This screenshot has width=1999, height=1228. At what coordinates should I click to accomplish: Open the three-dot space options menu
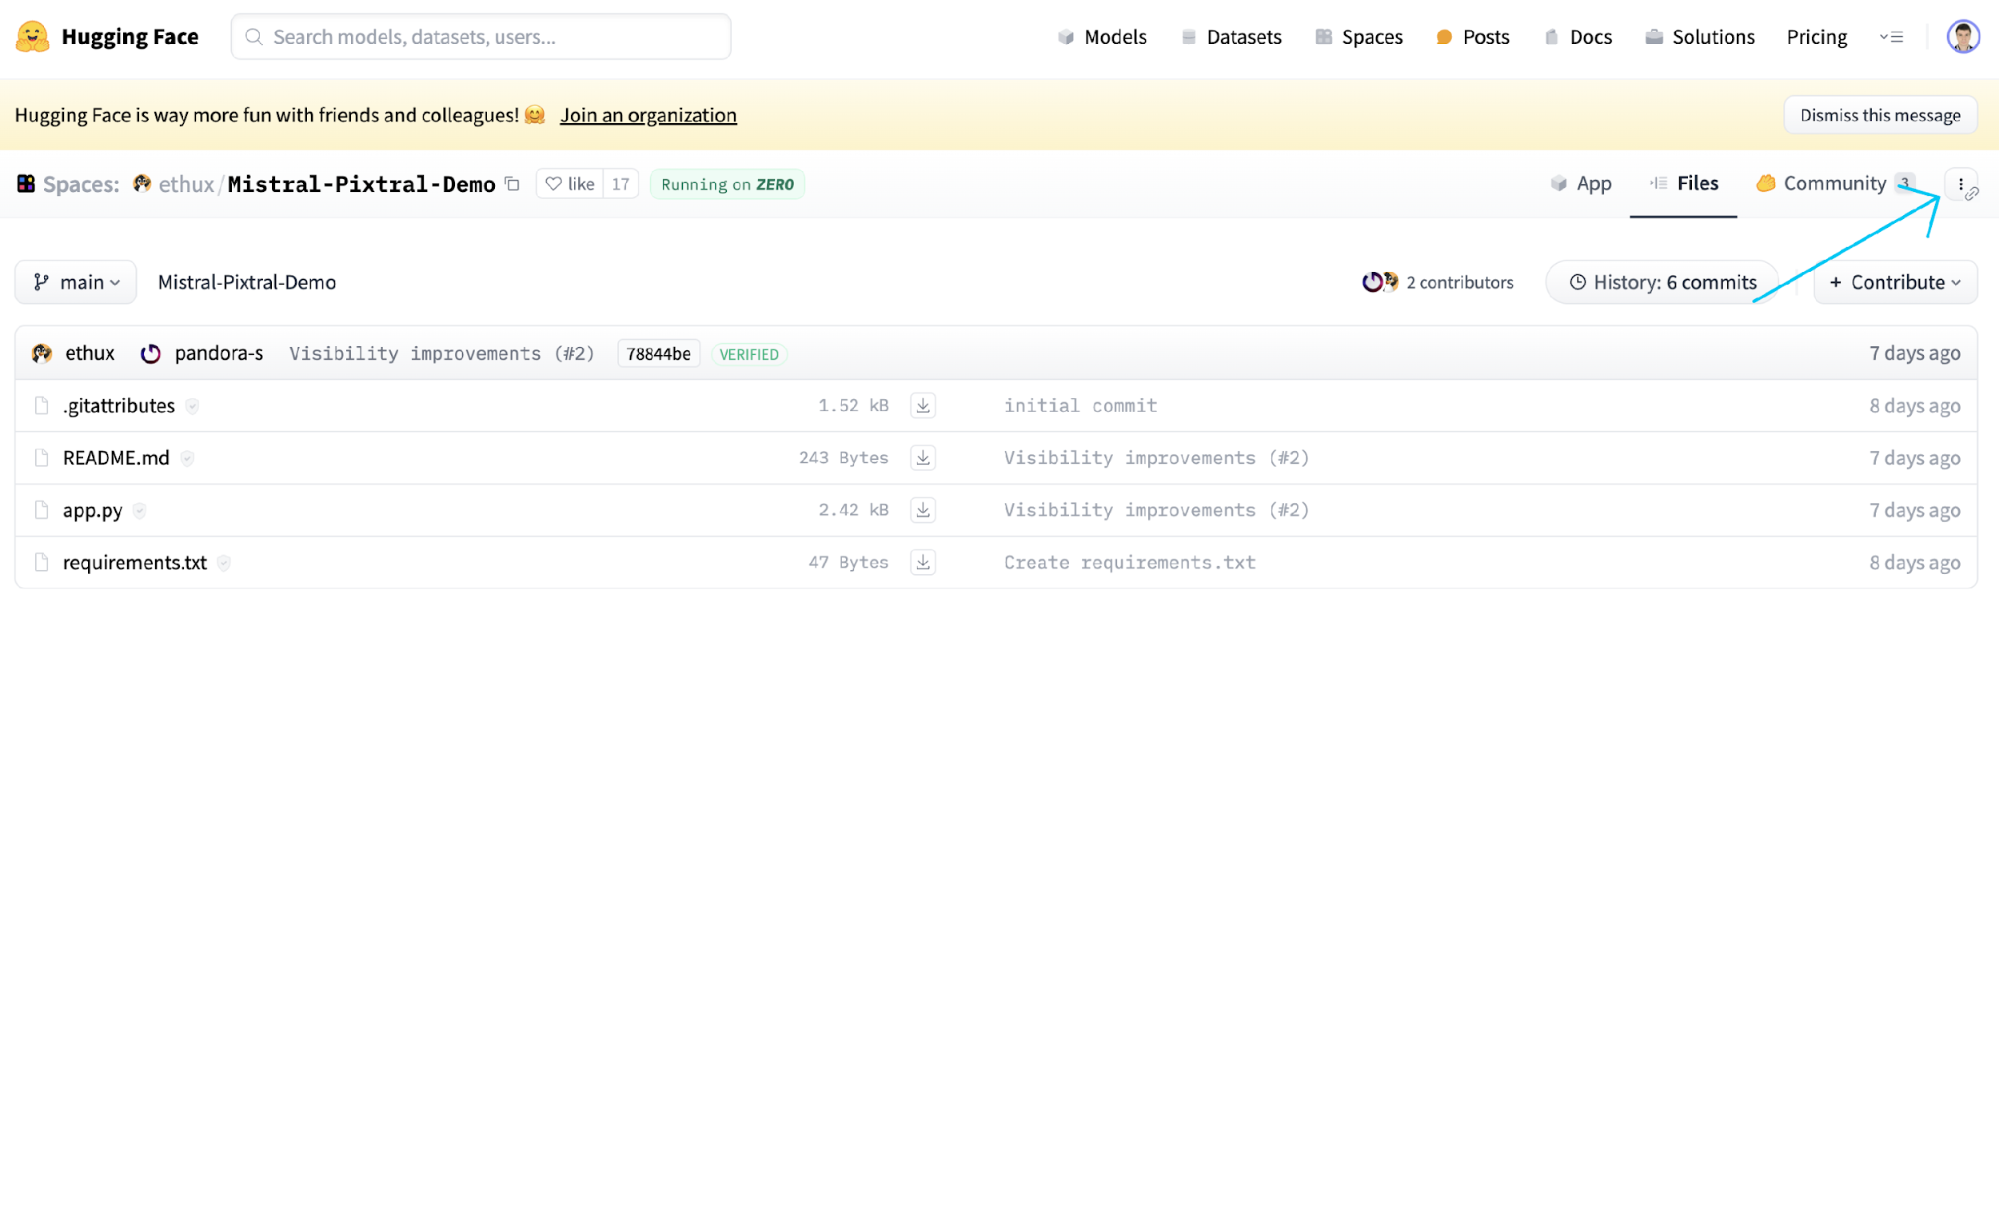point(1961,184)
